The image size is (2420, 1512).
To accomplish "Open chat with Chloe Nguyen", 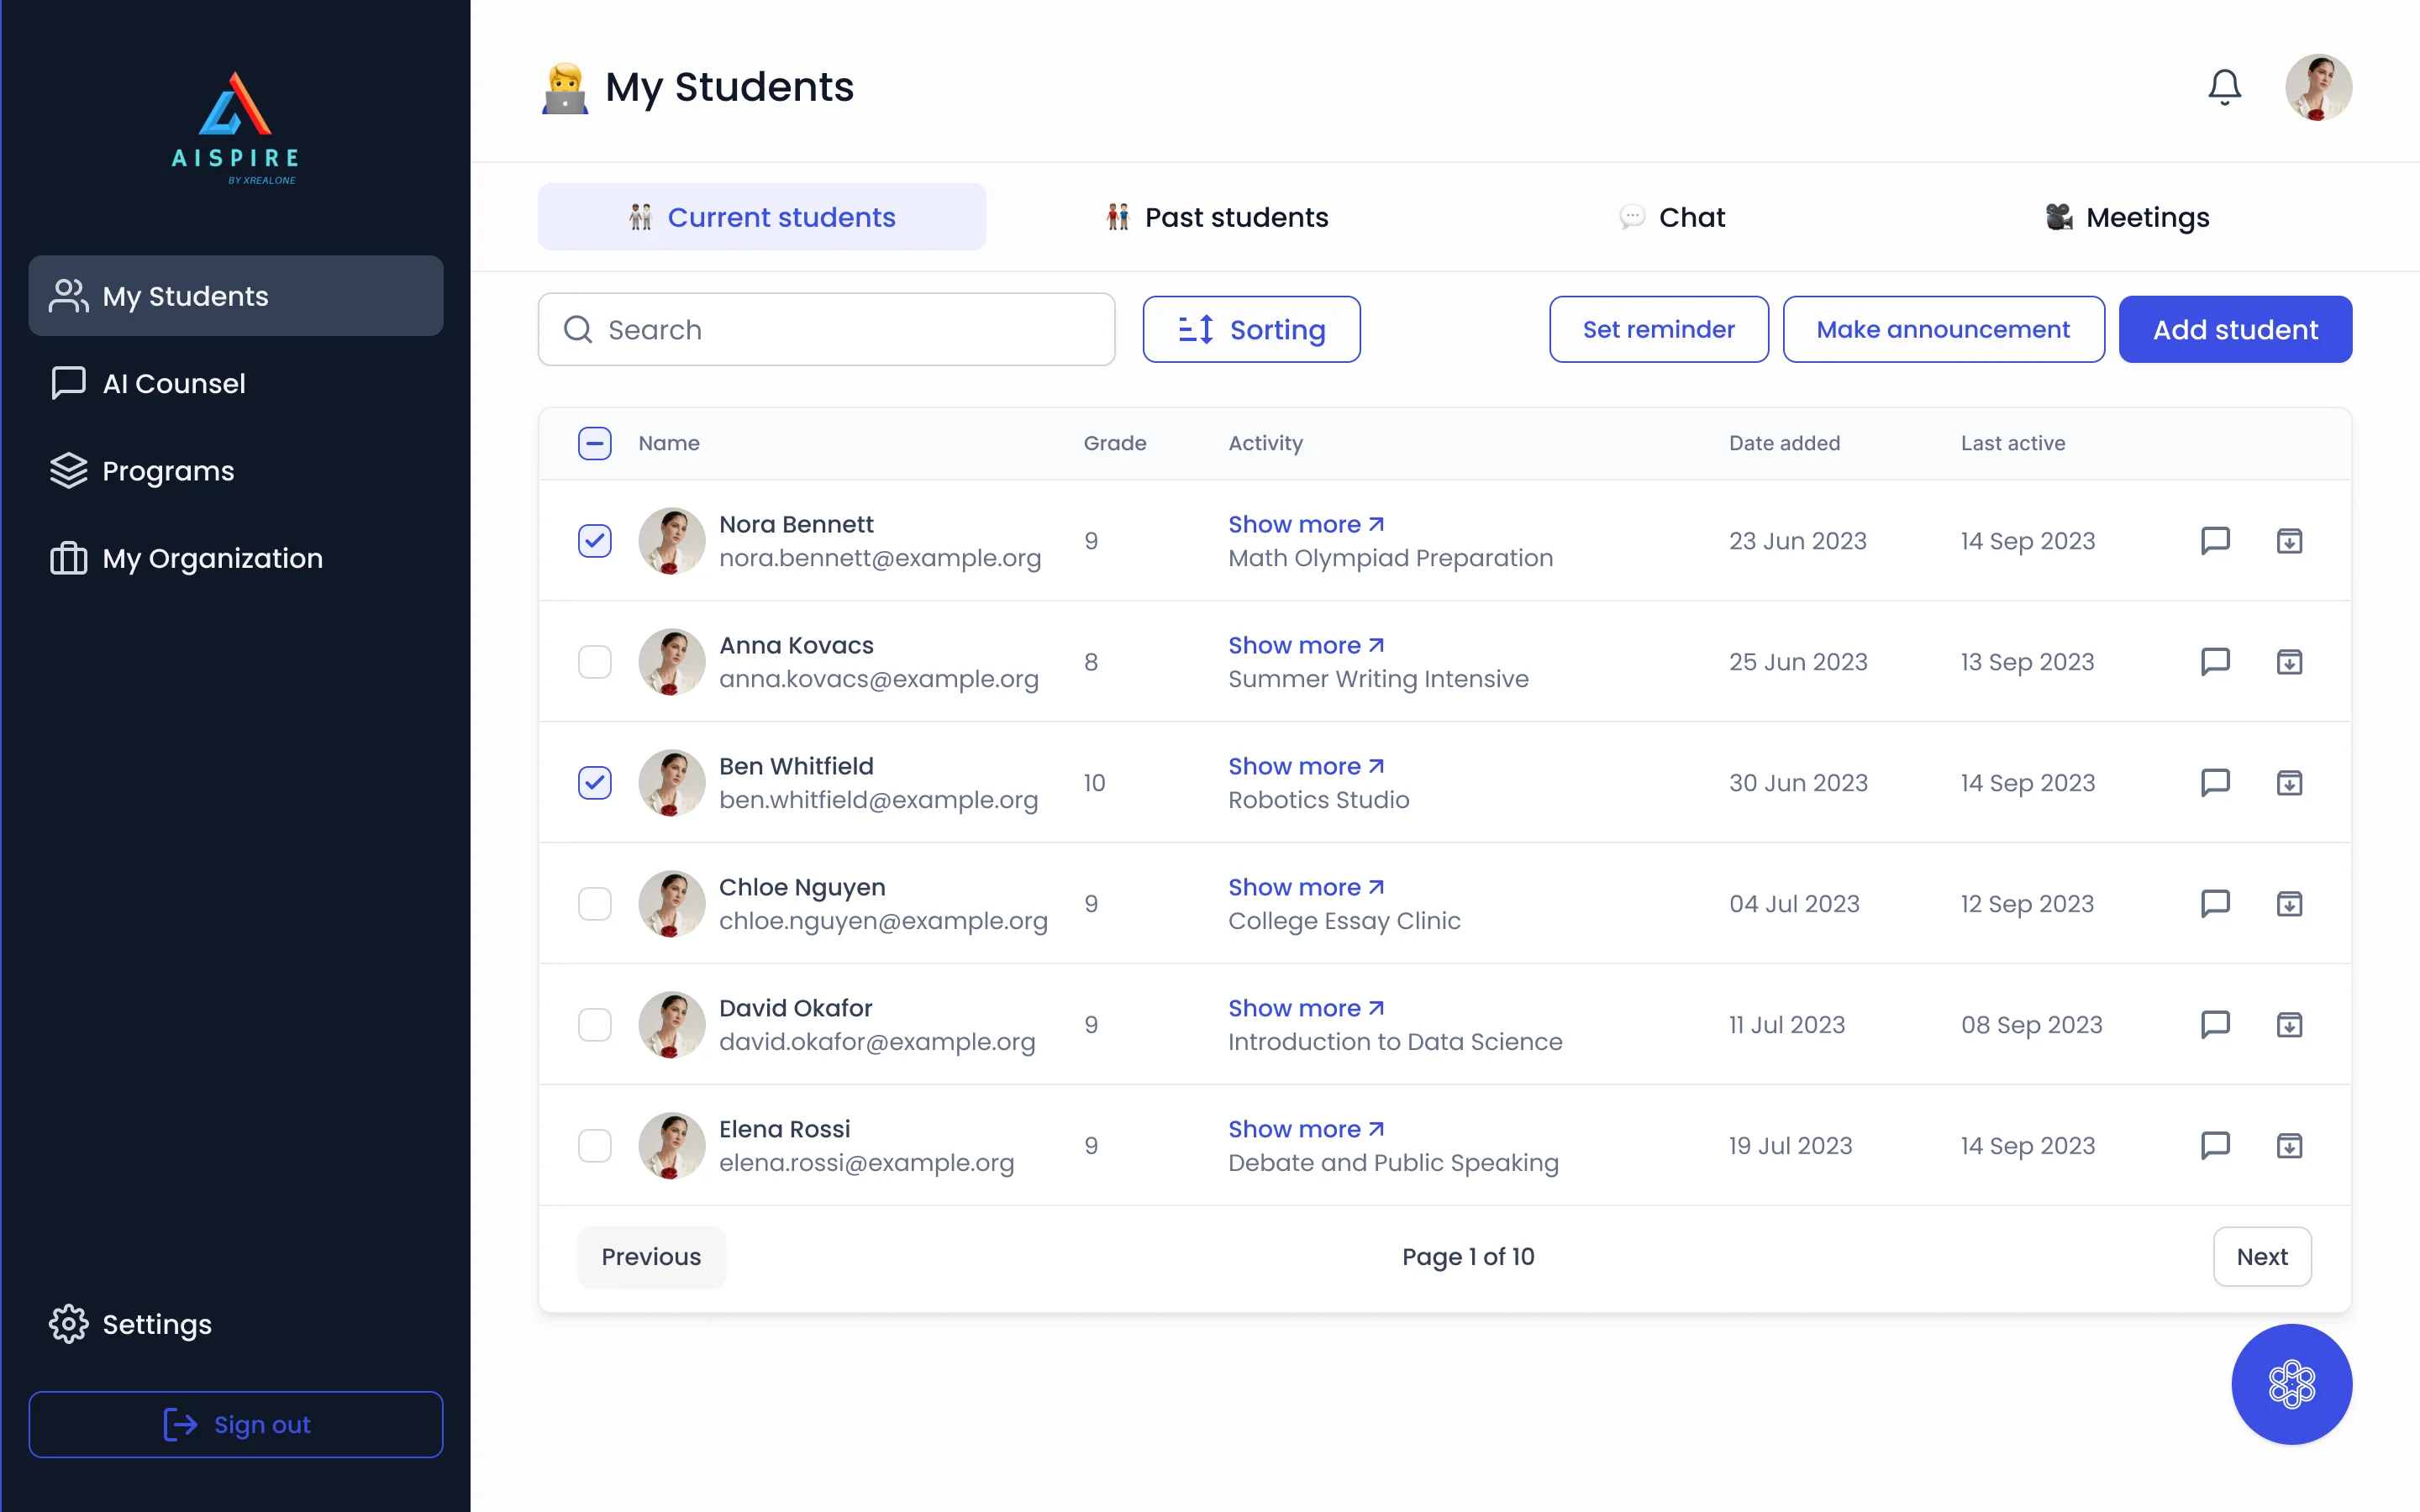I will click(x=2215, y=904).
